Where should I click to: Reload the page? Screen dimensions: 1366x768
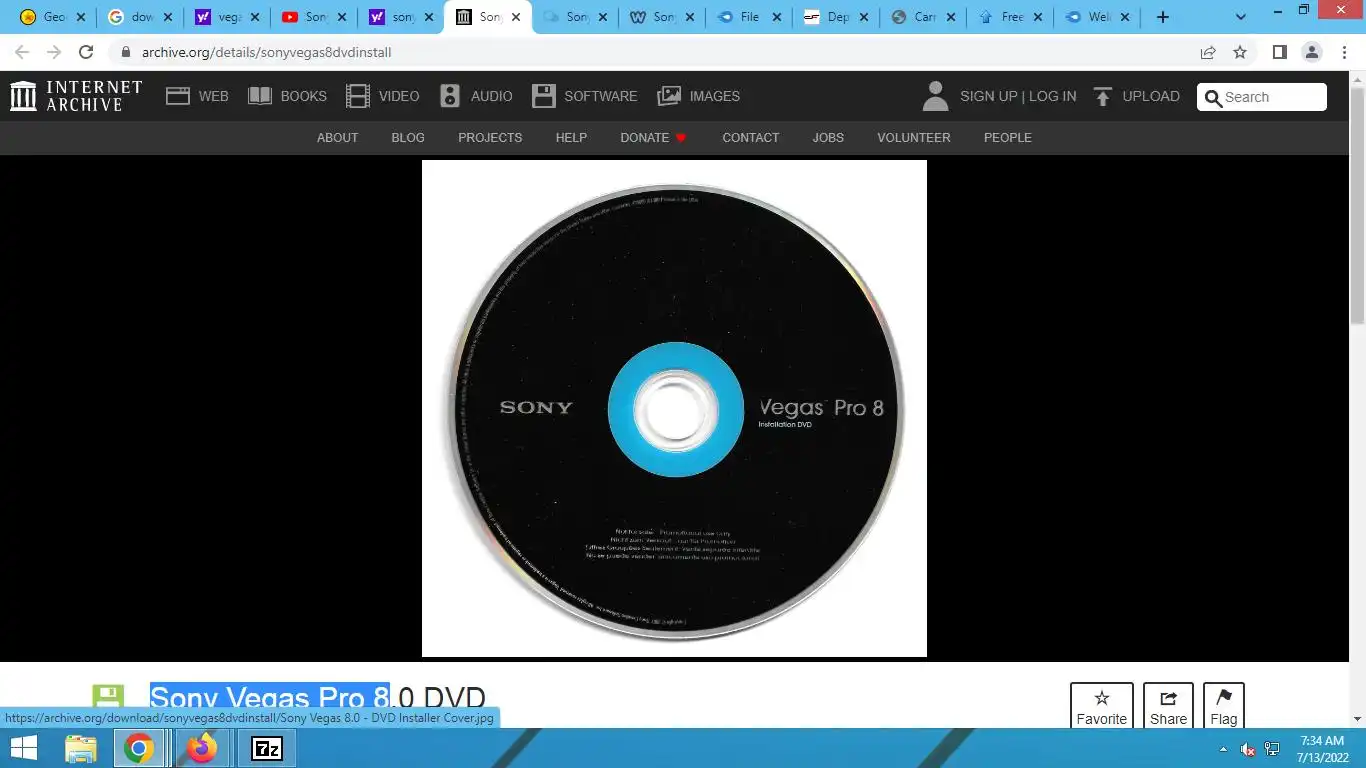86,52
